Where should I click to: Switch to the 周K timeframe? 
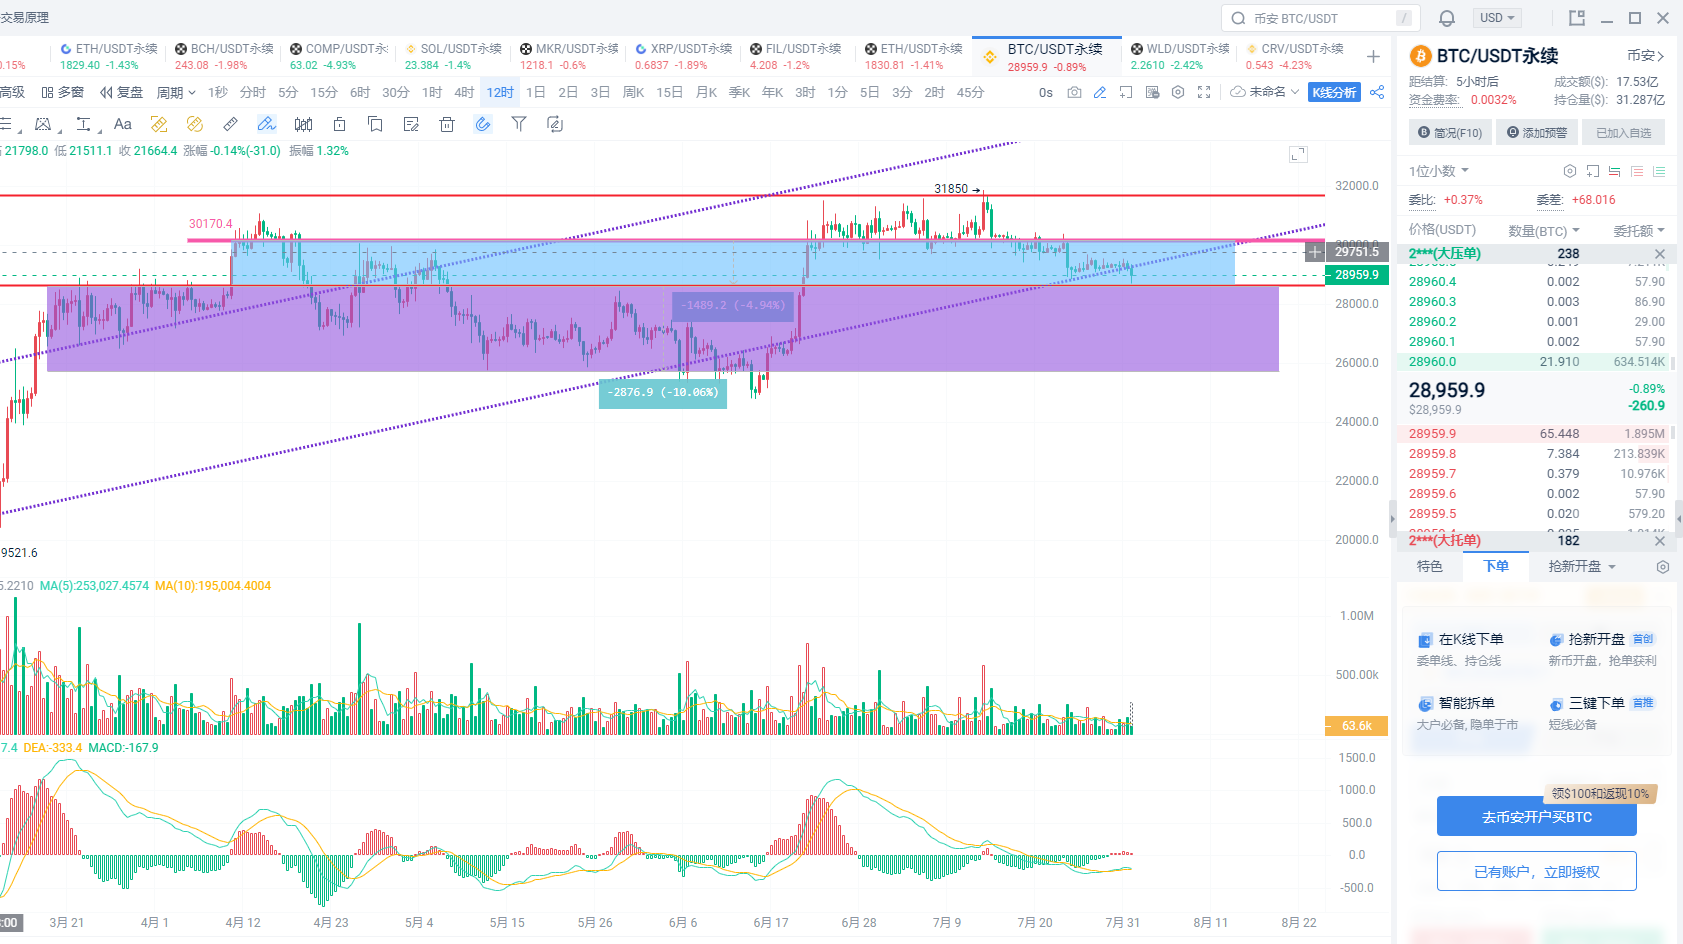click(x=633, y=92)
